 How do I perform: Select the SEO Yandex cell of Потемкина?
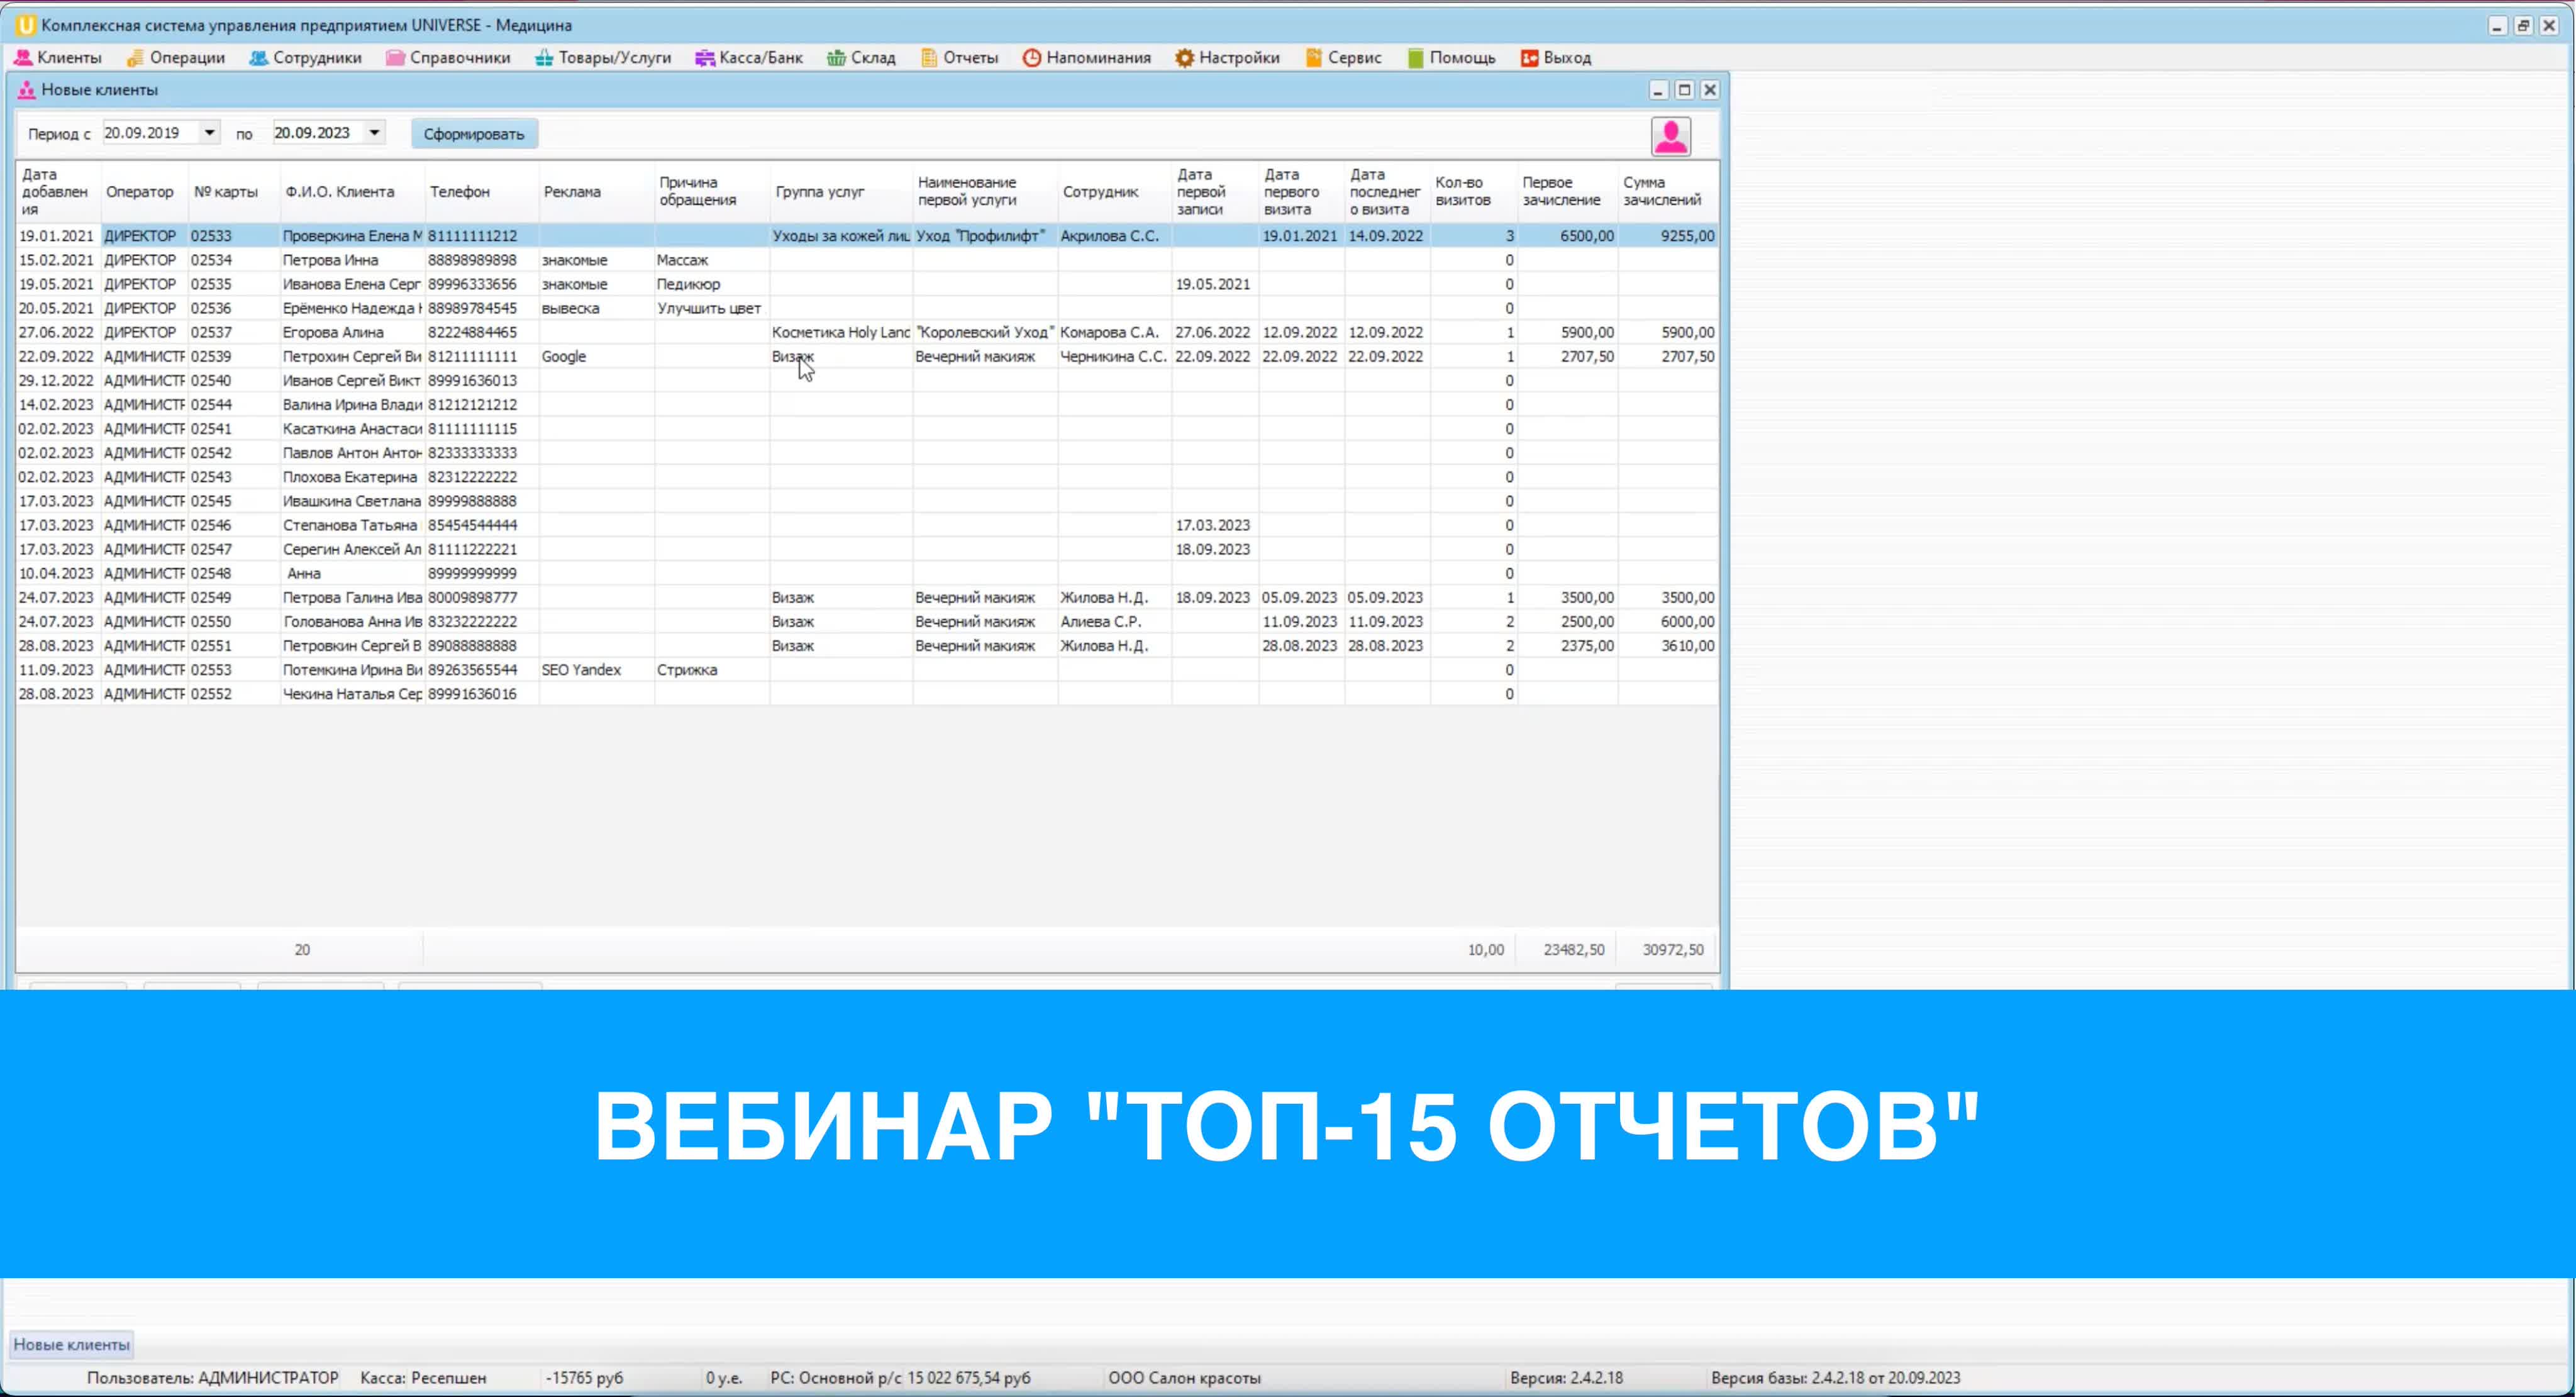(x=581, y=670)
